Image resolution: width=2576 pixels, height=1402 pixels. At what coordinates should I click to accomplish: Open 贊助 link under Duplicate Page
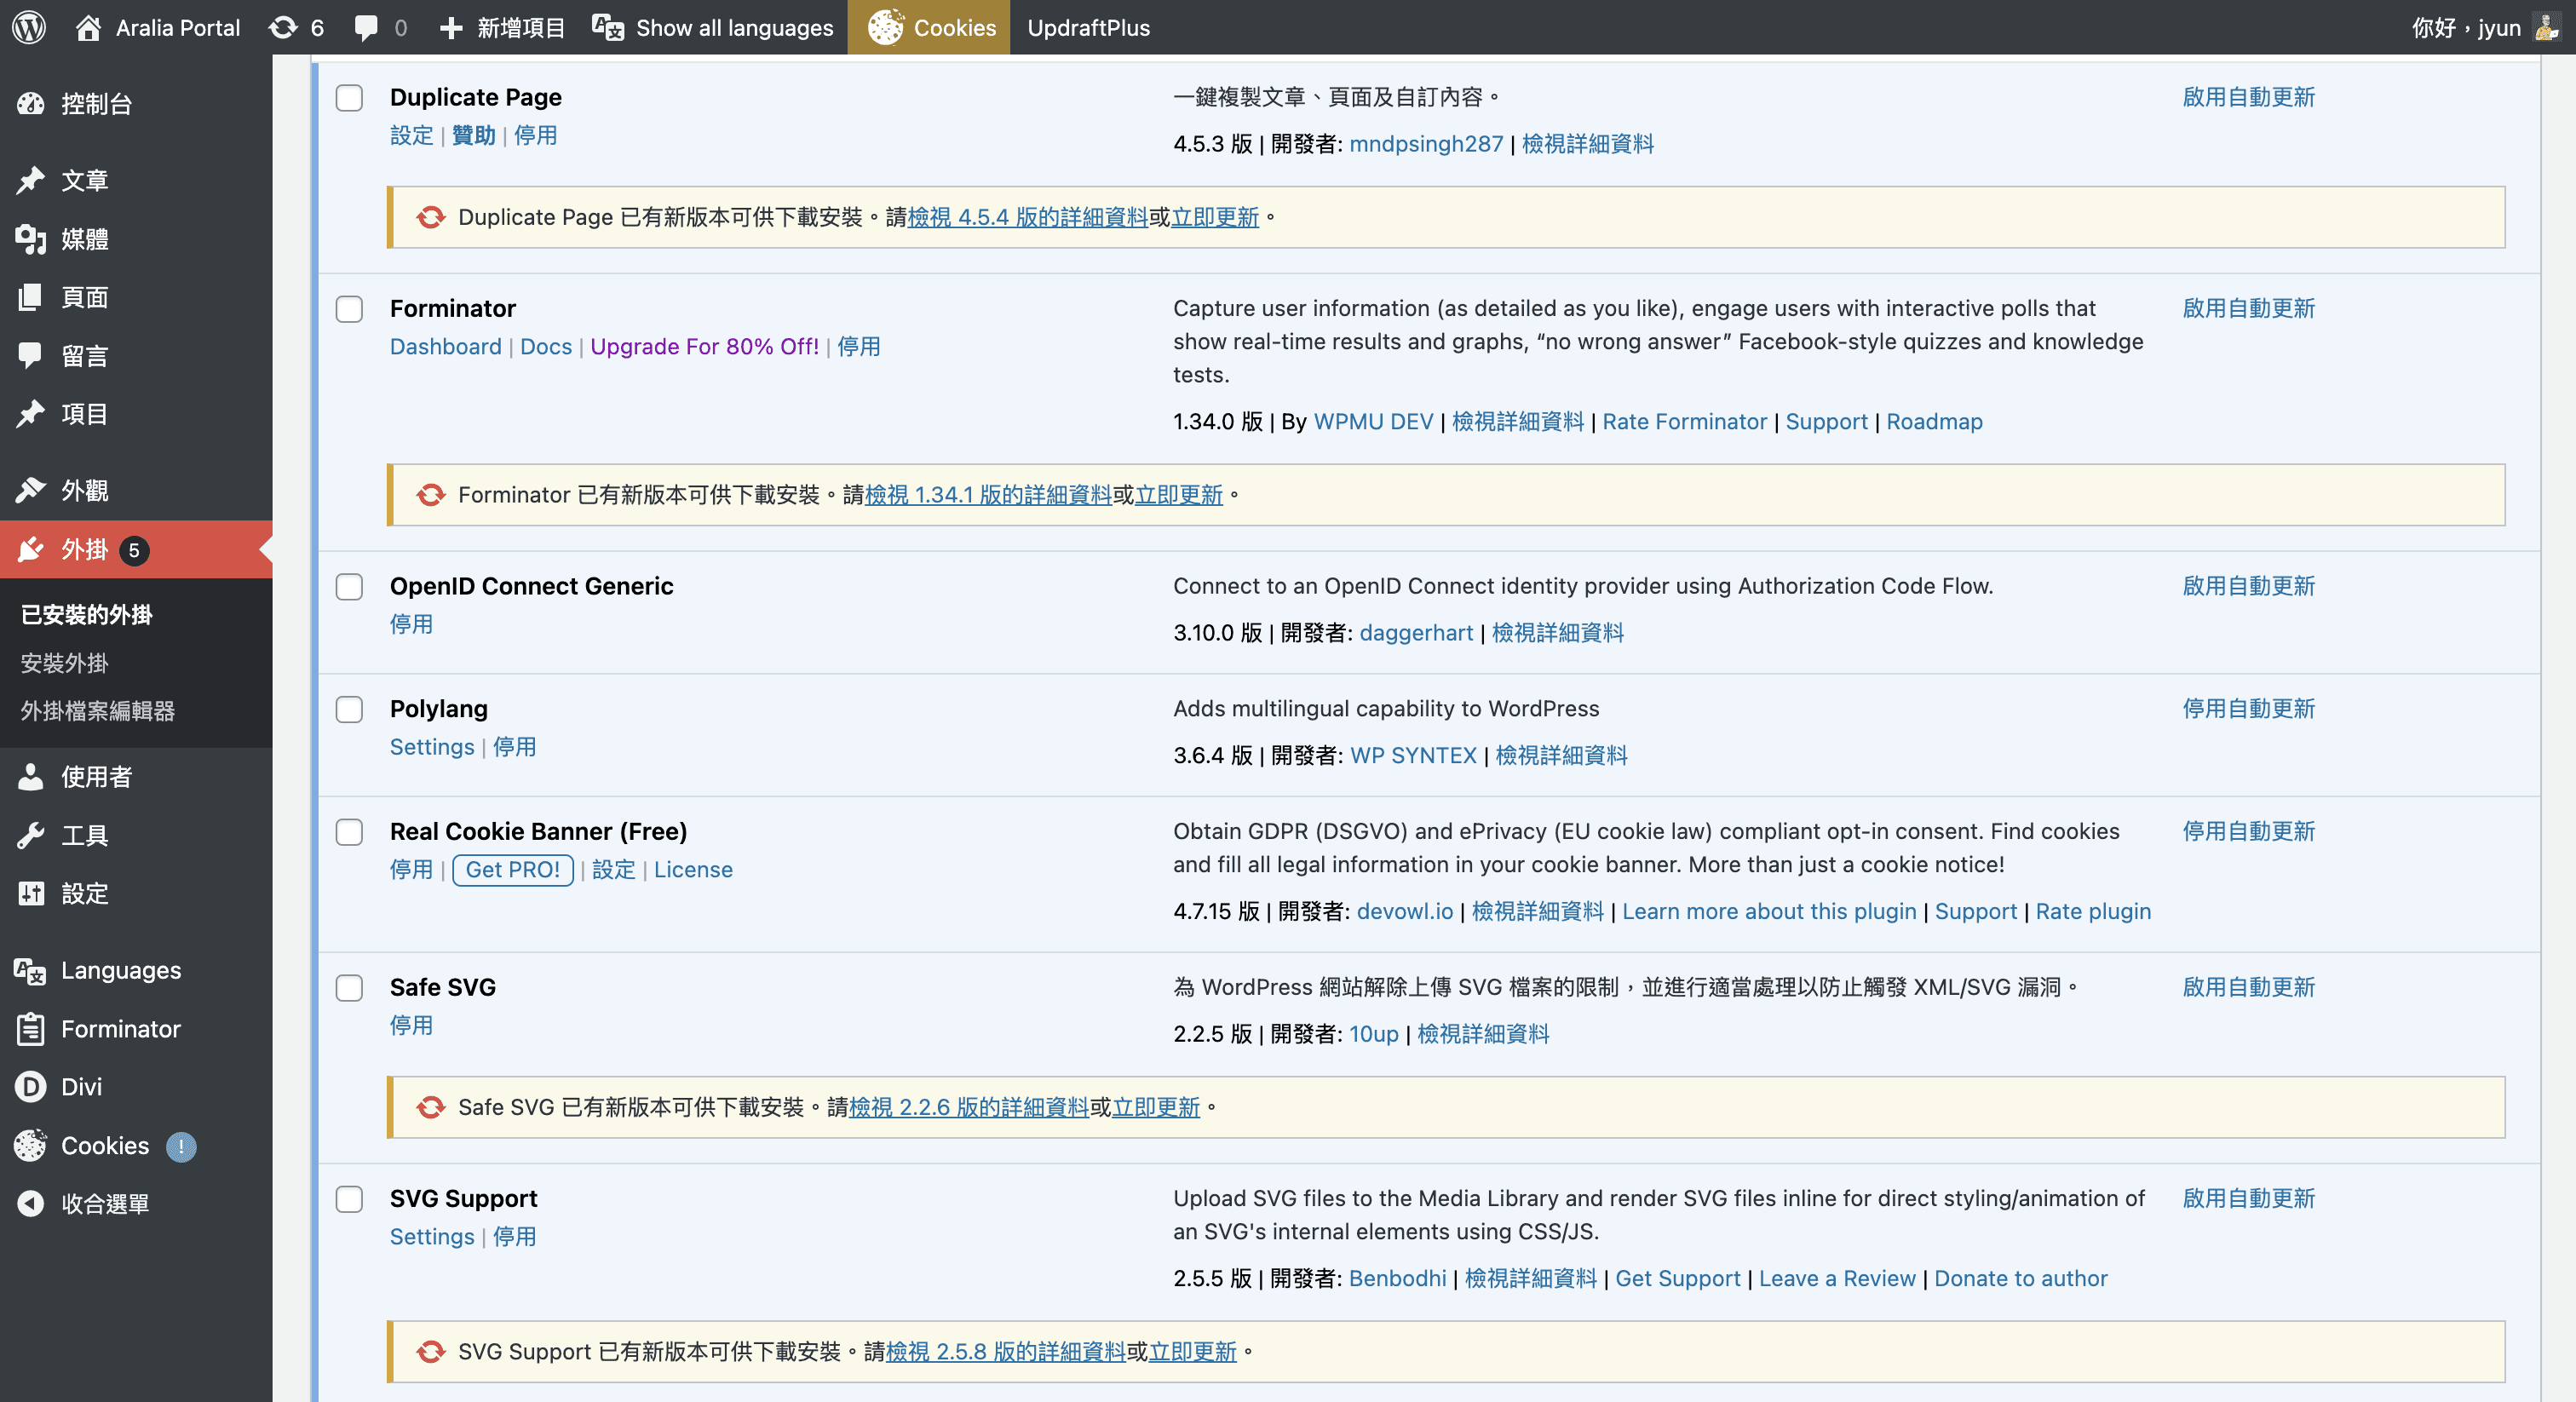(x=474, y=135)
